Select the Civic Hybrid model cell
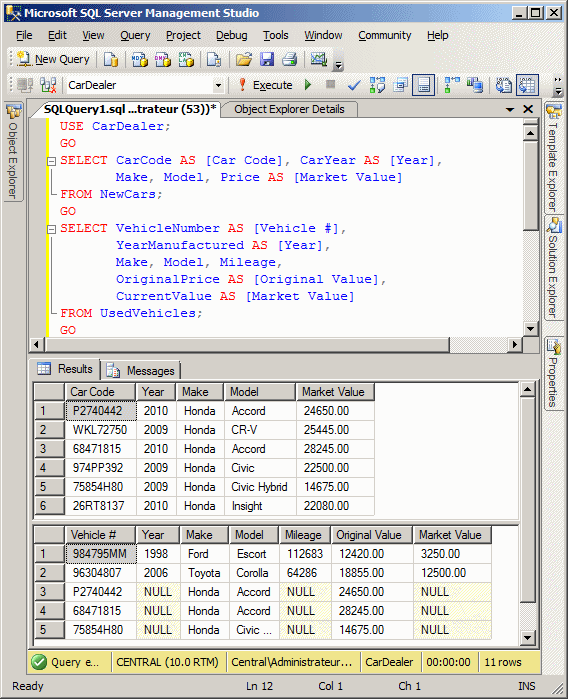Image resolution: width=568 pixels, height=699 pixels. click(x=260, y=487)
